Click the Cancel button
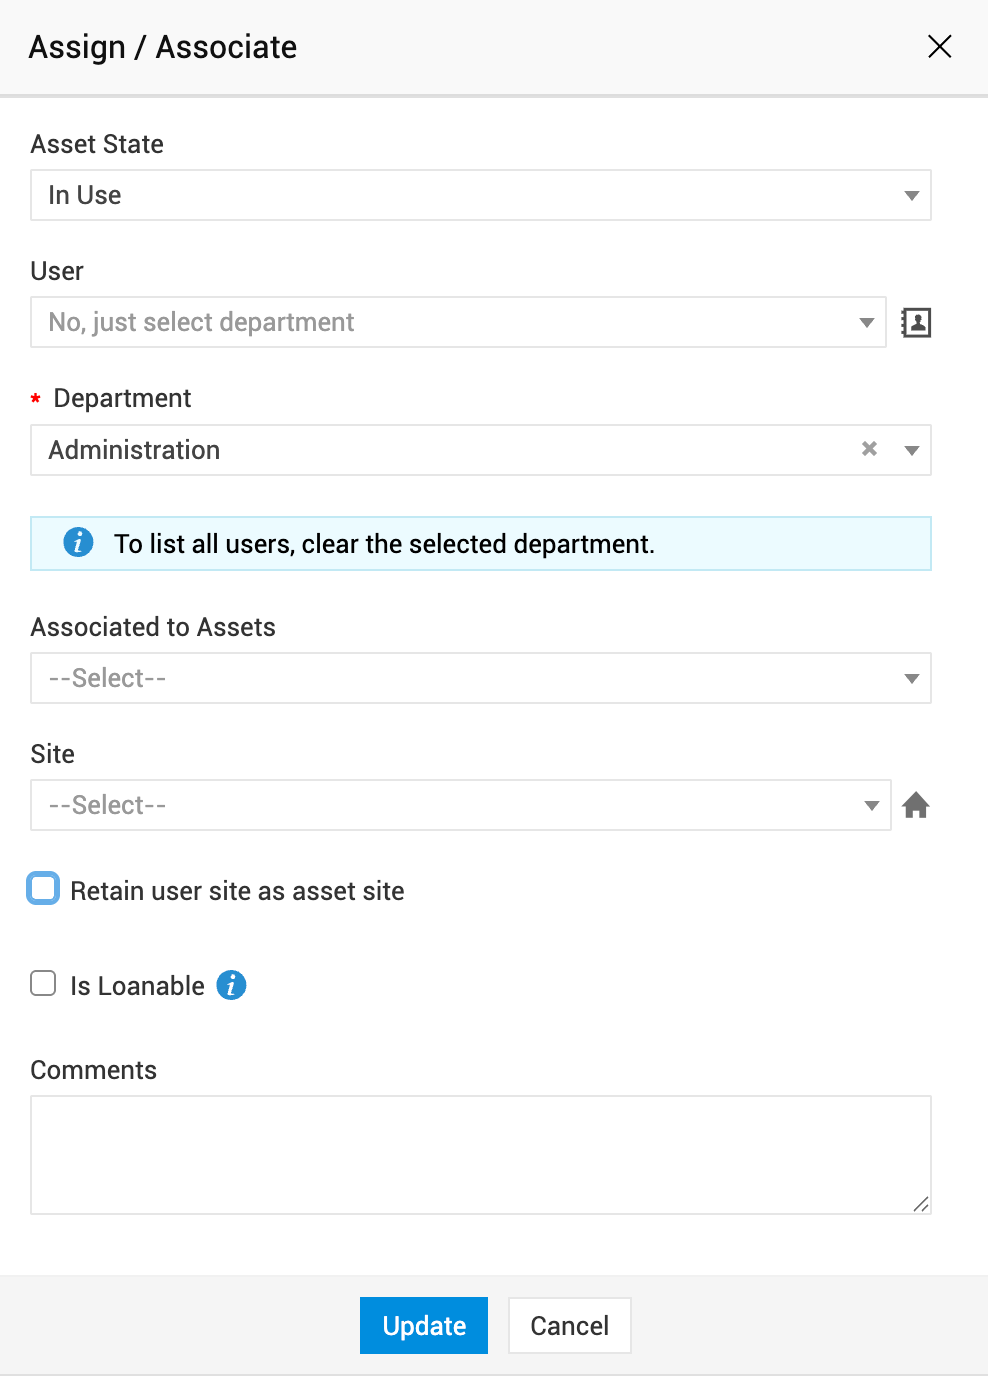The width and height of the screenshot is (988, 1376). tap(569, 1325)
